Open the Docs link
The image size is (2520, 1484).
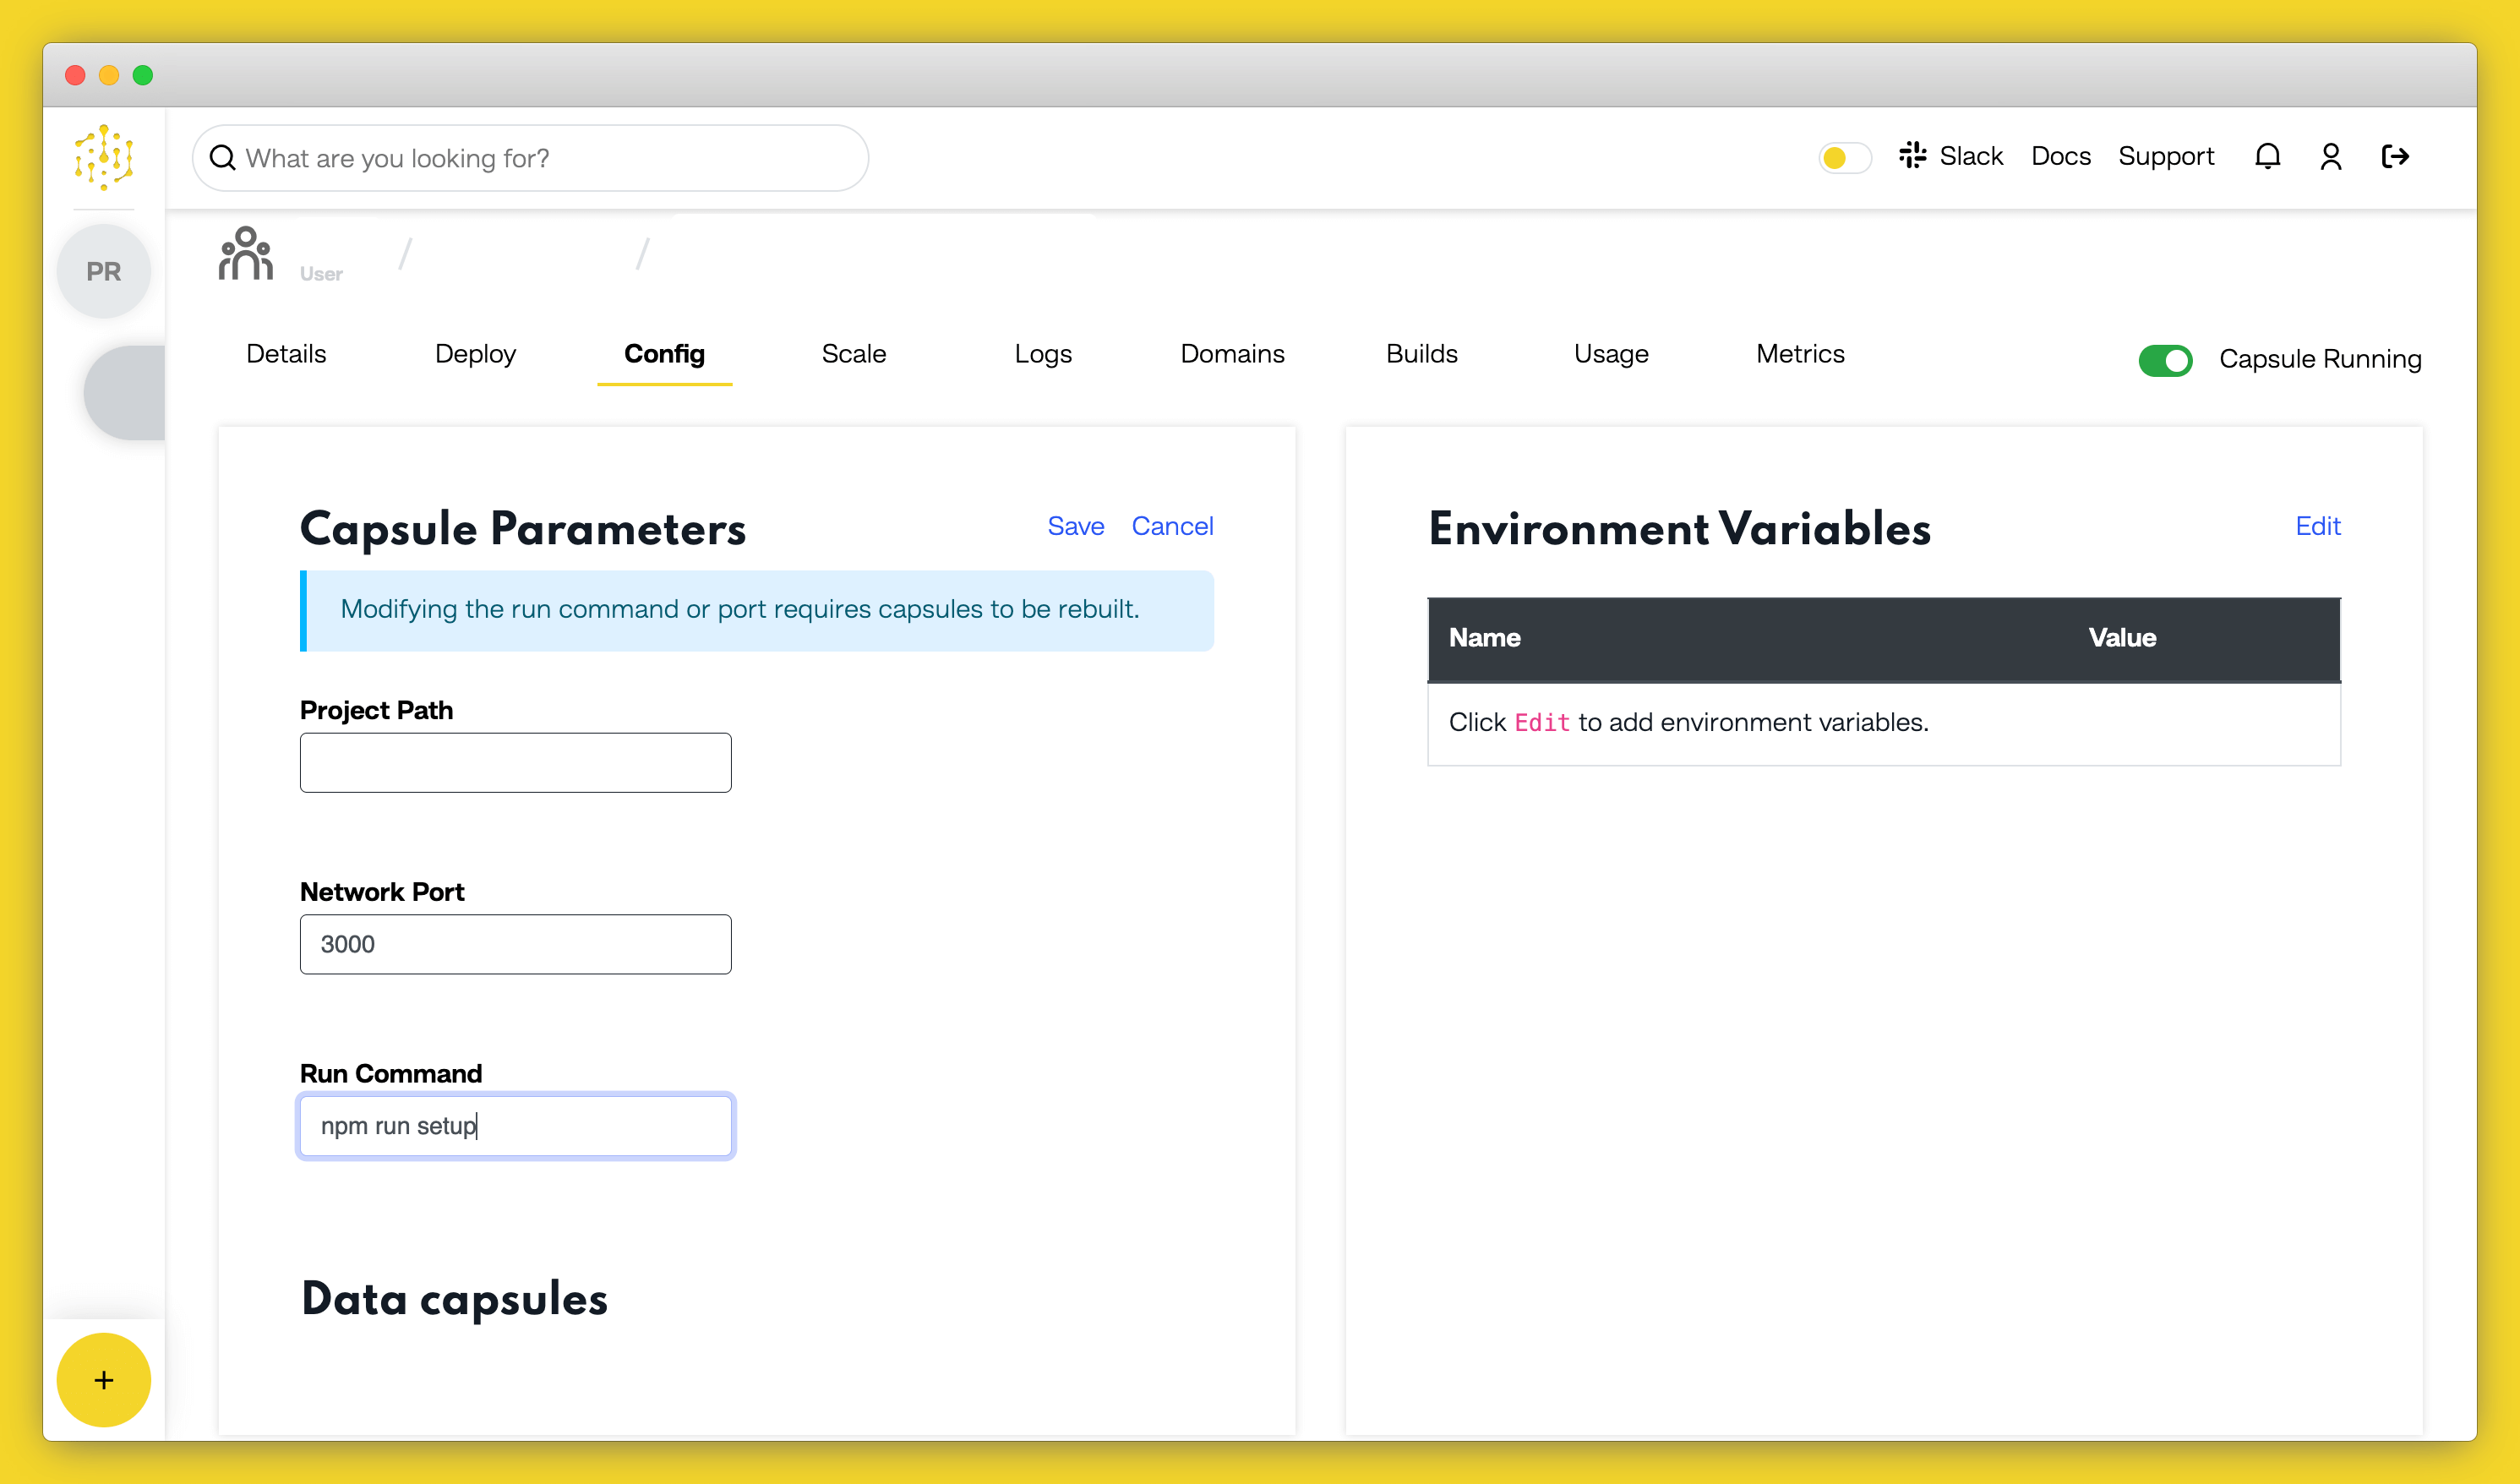(2060, 157)
